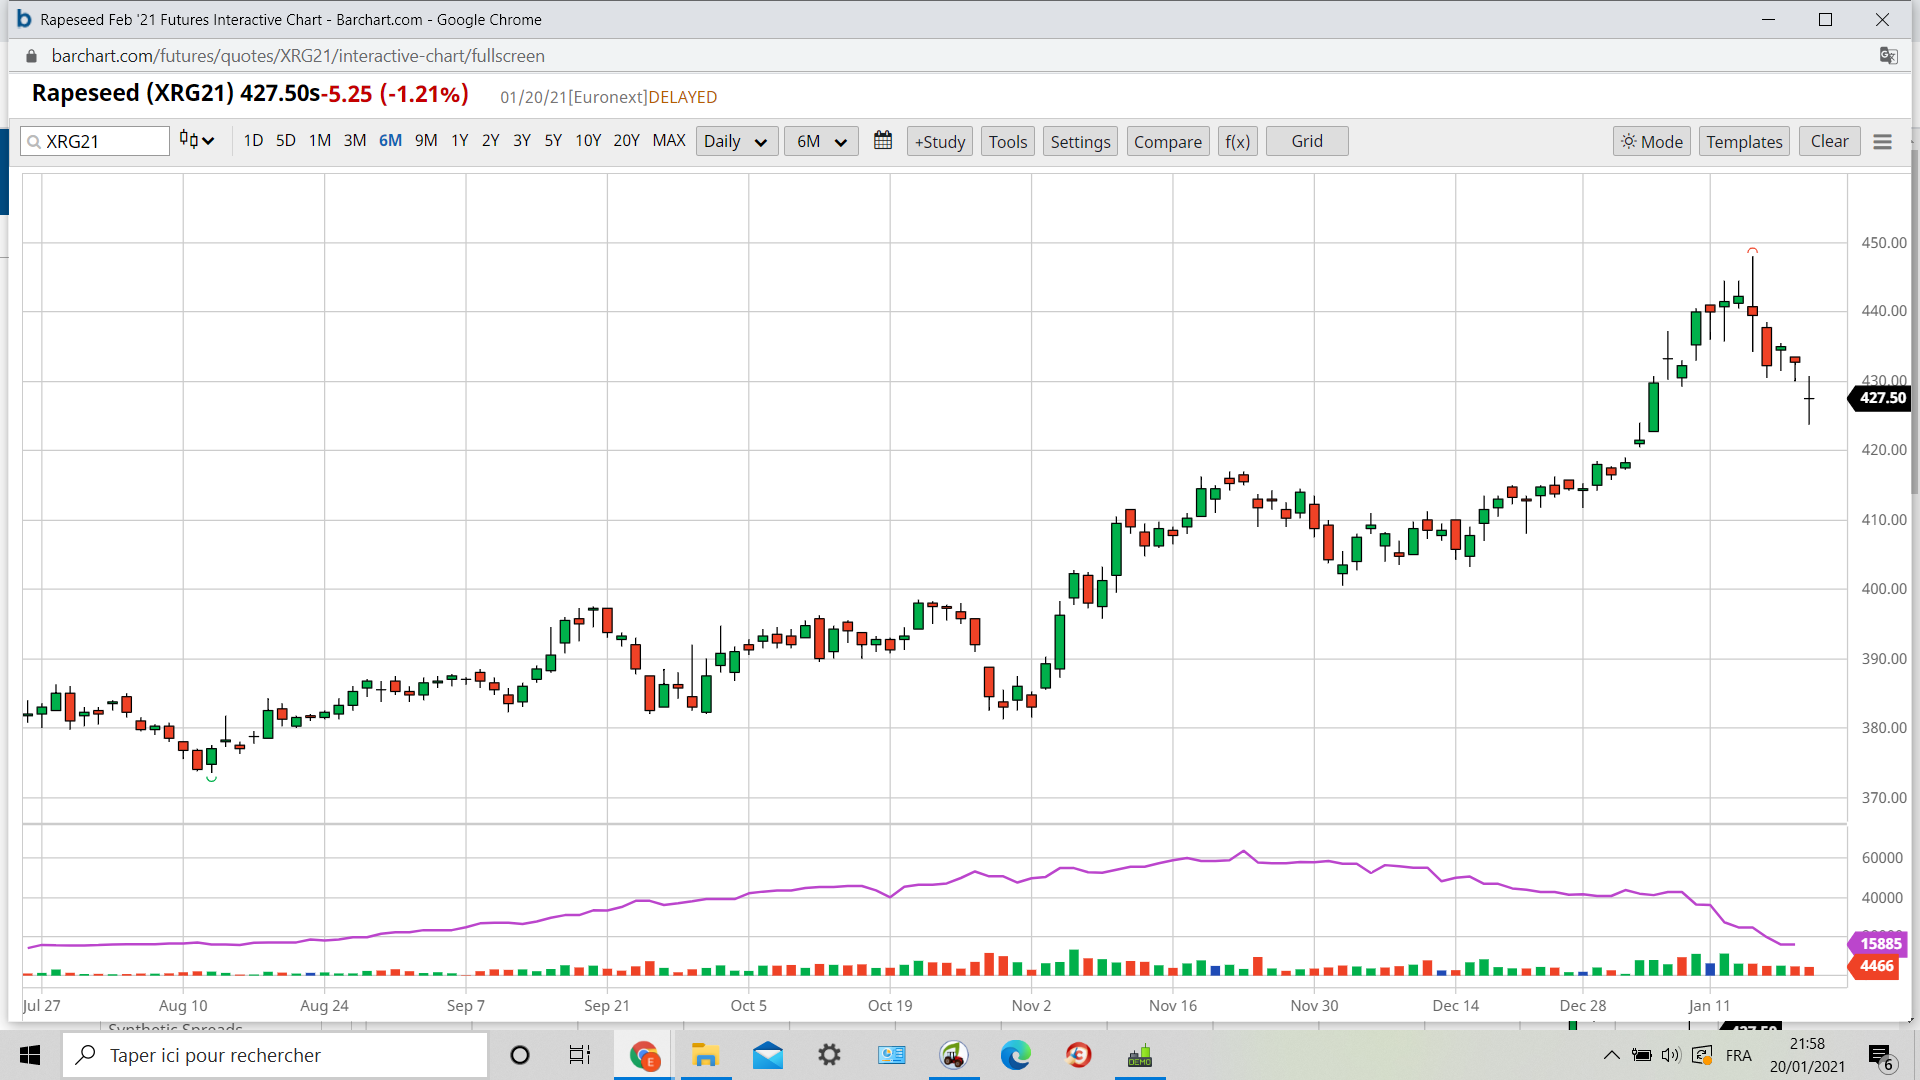Open the Mail app in taskbar
The height and width of the screenshot is (1080, 1920).
click(767, 1055)
